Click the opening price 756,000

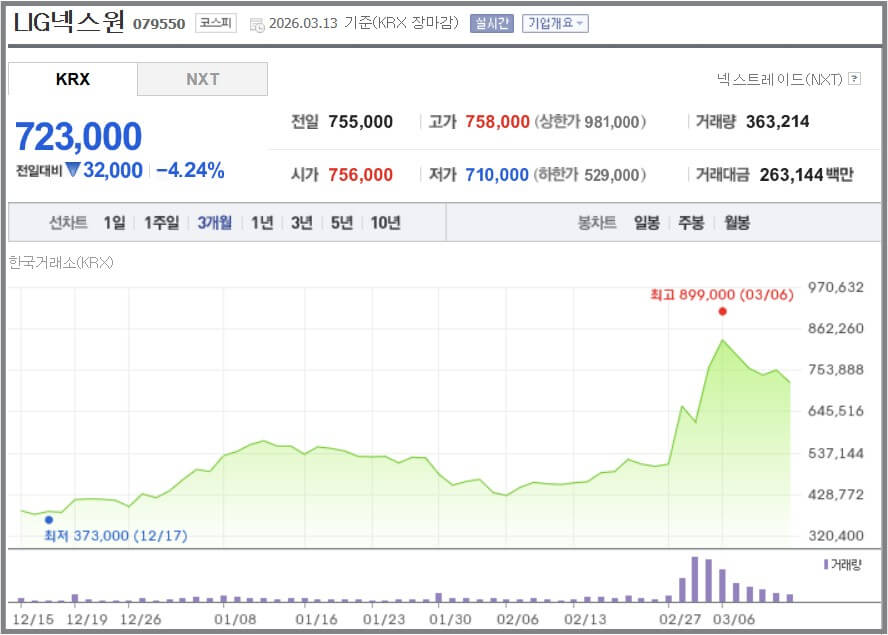(361, 174)
